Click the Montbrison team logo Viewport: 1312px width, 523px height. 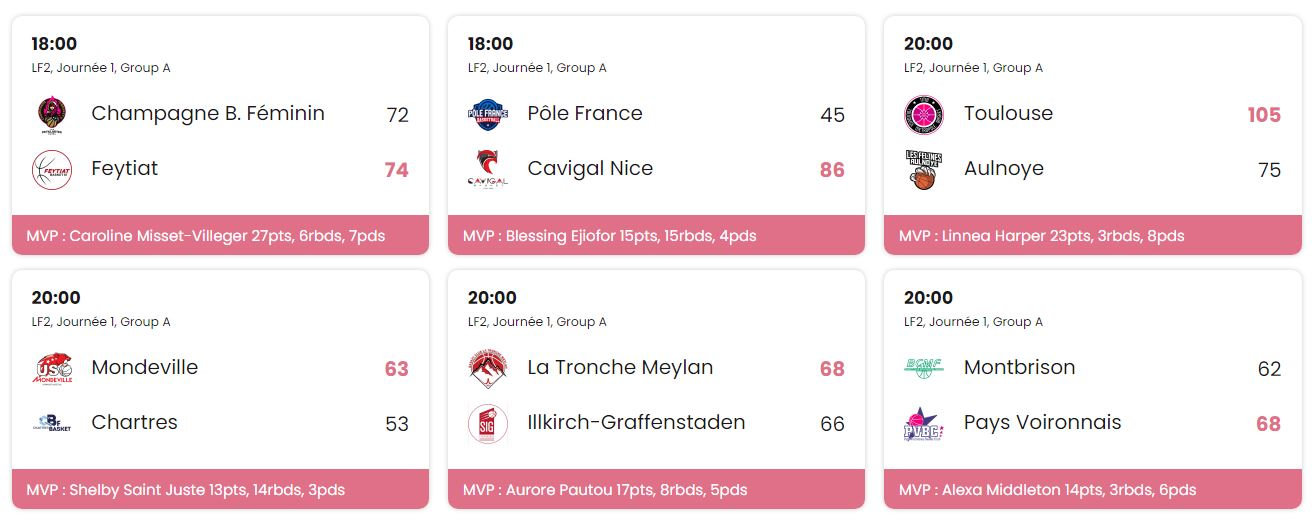pyautogui.click(x=924, y=369)
